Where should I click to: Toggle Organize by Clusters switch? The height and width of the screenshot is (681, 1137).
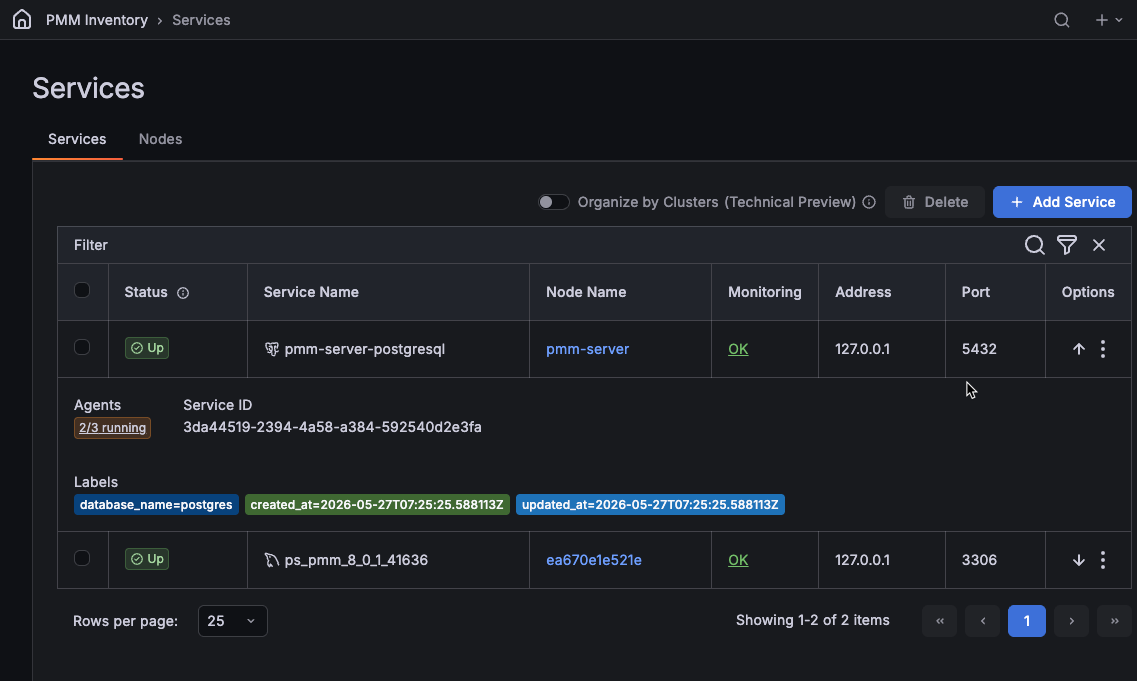[553, 202]
